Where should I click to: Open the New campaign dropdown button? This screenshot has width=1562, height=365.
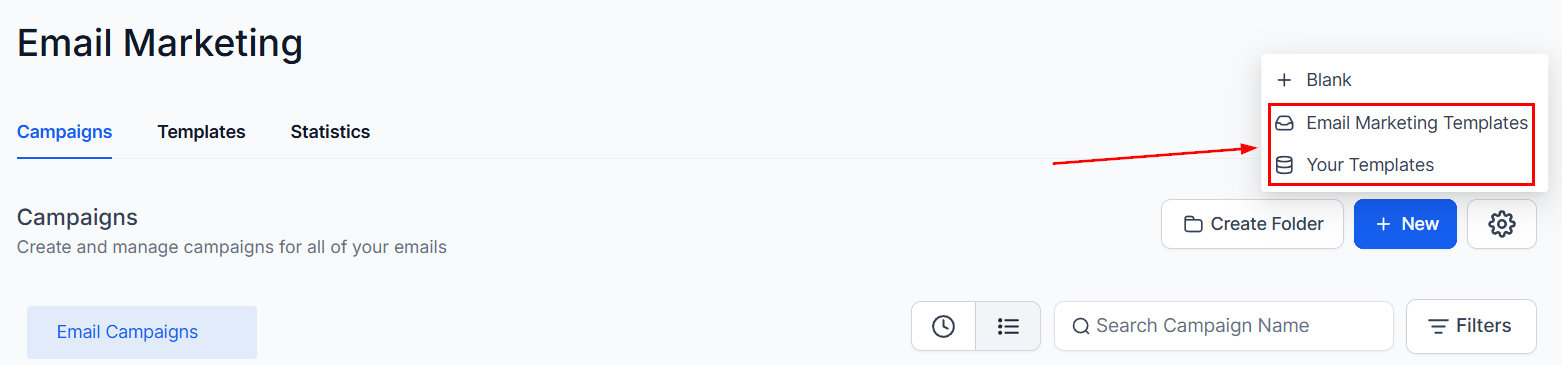click(1405, 224)
